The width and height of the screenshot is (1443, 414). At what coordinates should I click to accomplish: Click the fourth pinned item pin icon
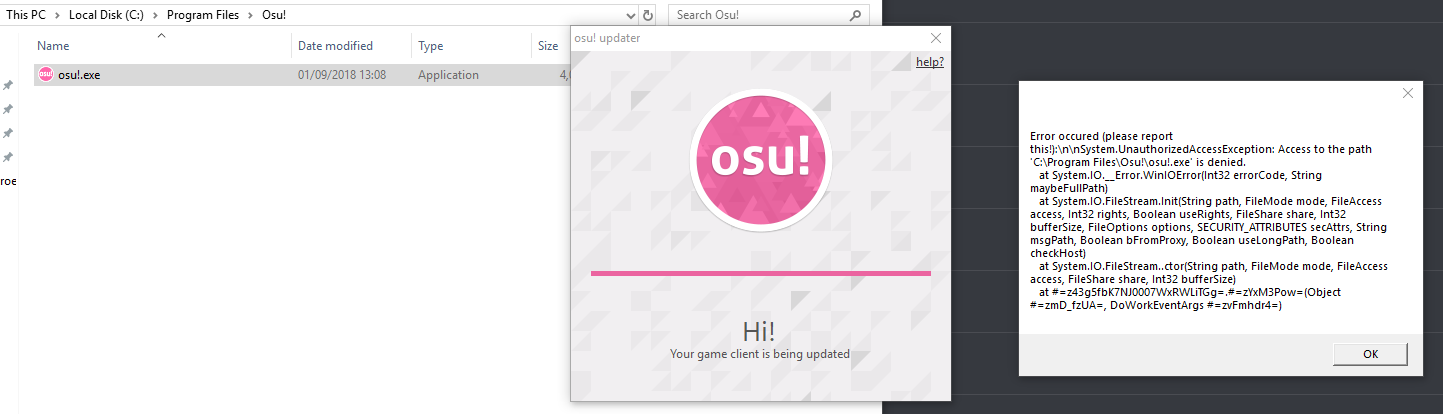pyautogui.click(x=8, y=157)
